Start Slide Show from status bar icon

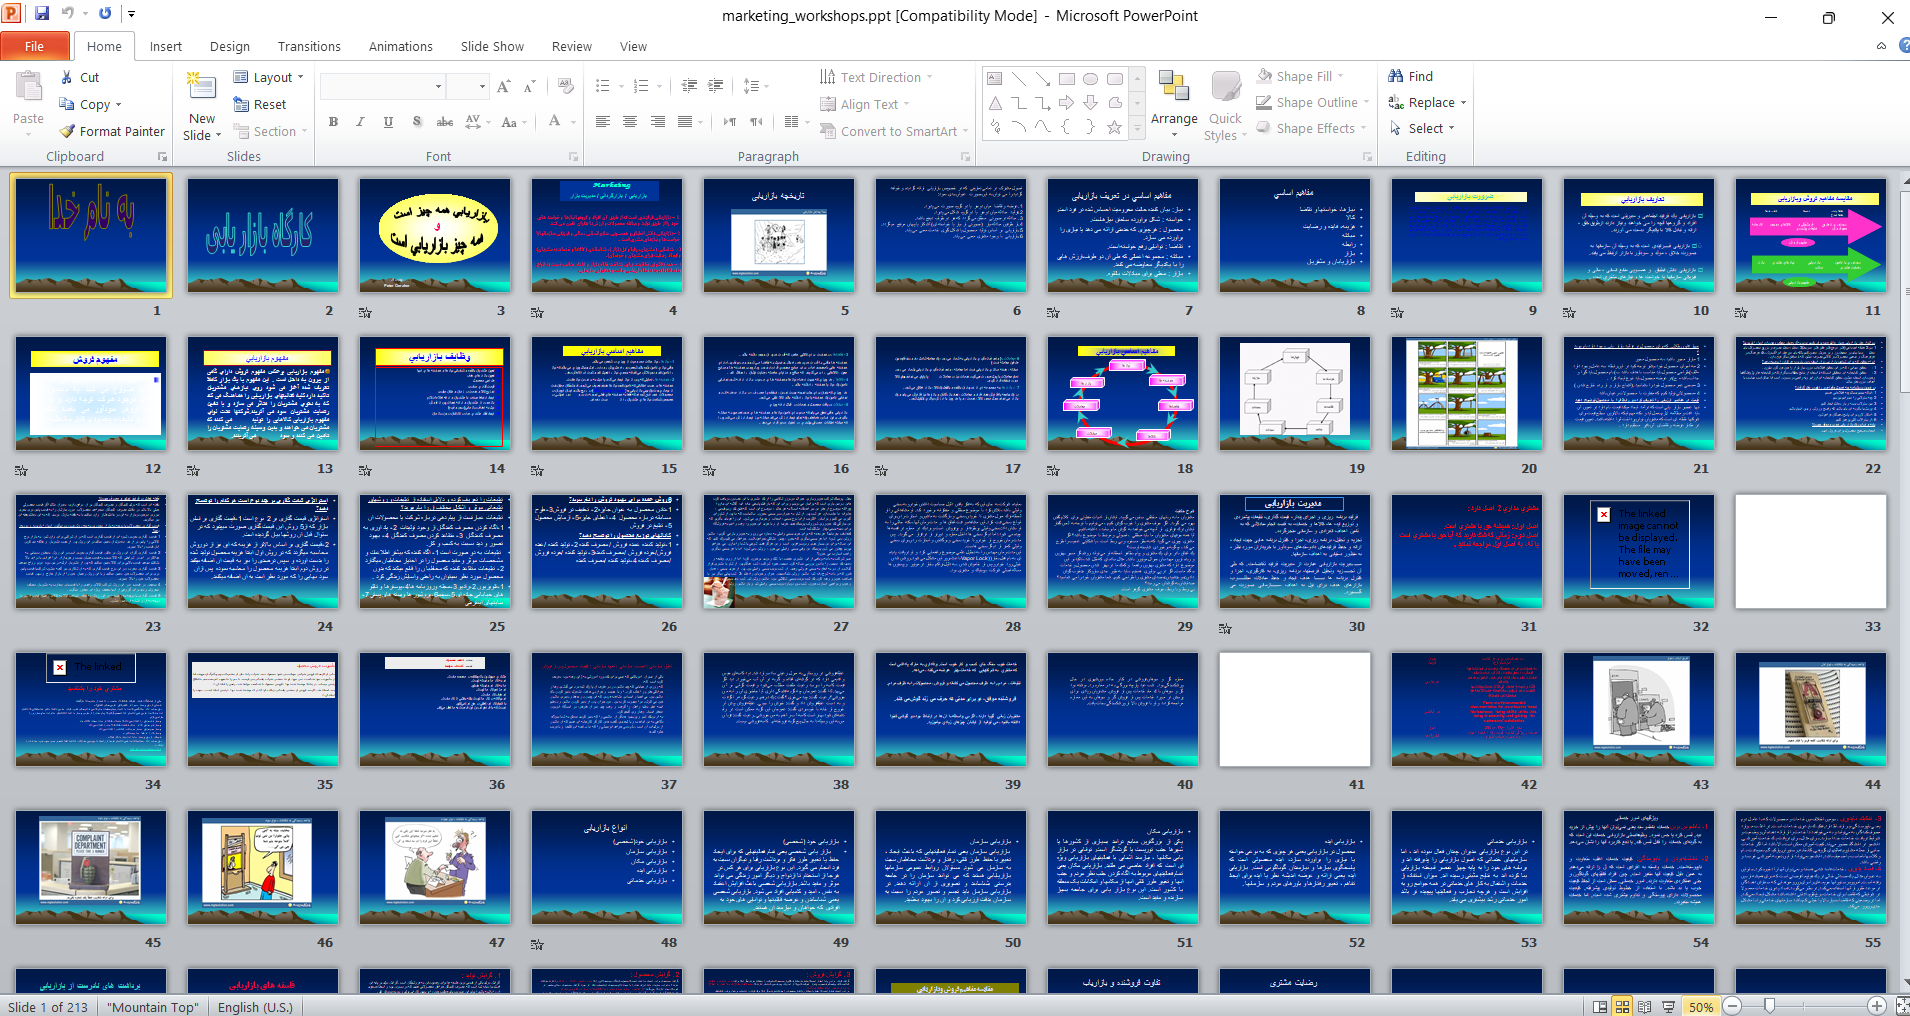click(x=1667, y=1006)
